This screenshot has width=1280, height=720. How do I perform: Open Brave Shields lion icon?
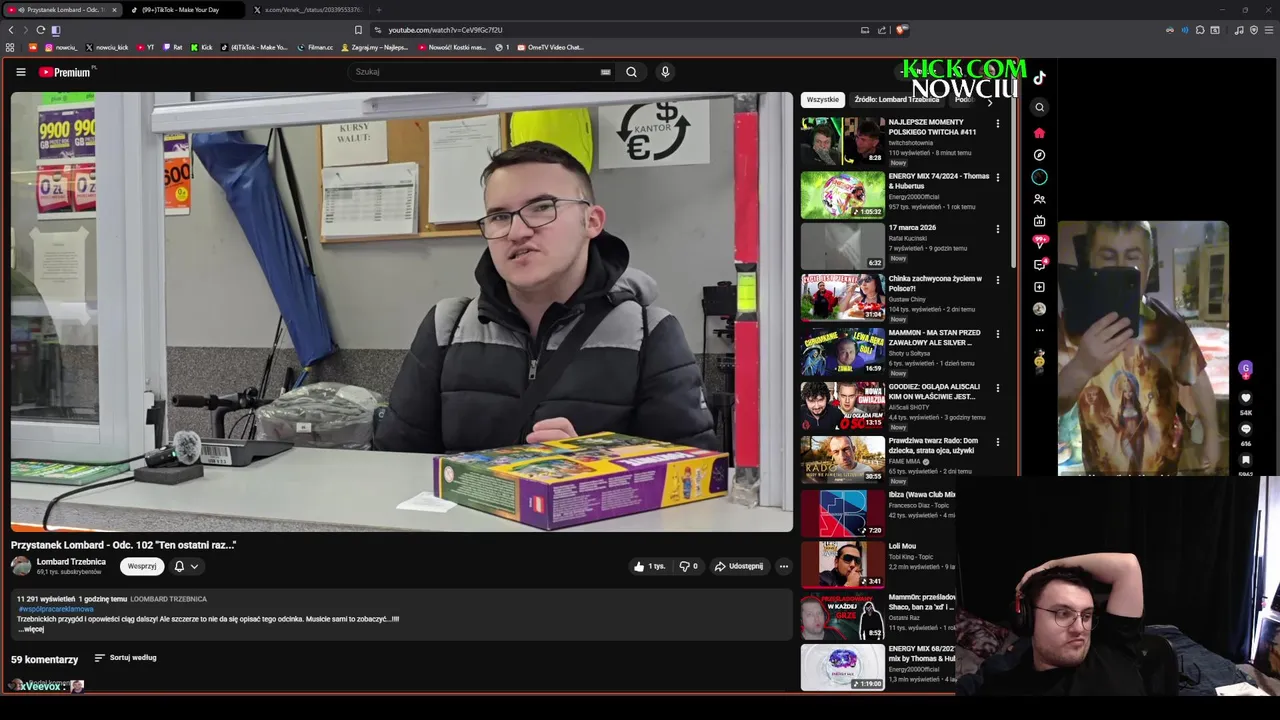point(901,30)
